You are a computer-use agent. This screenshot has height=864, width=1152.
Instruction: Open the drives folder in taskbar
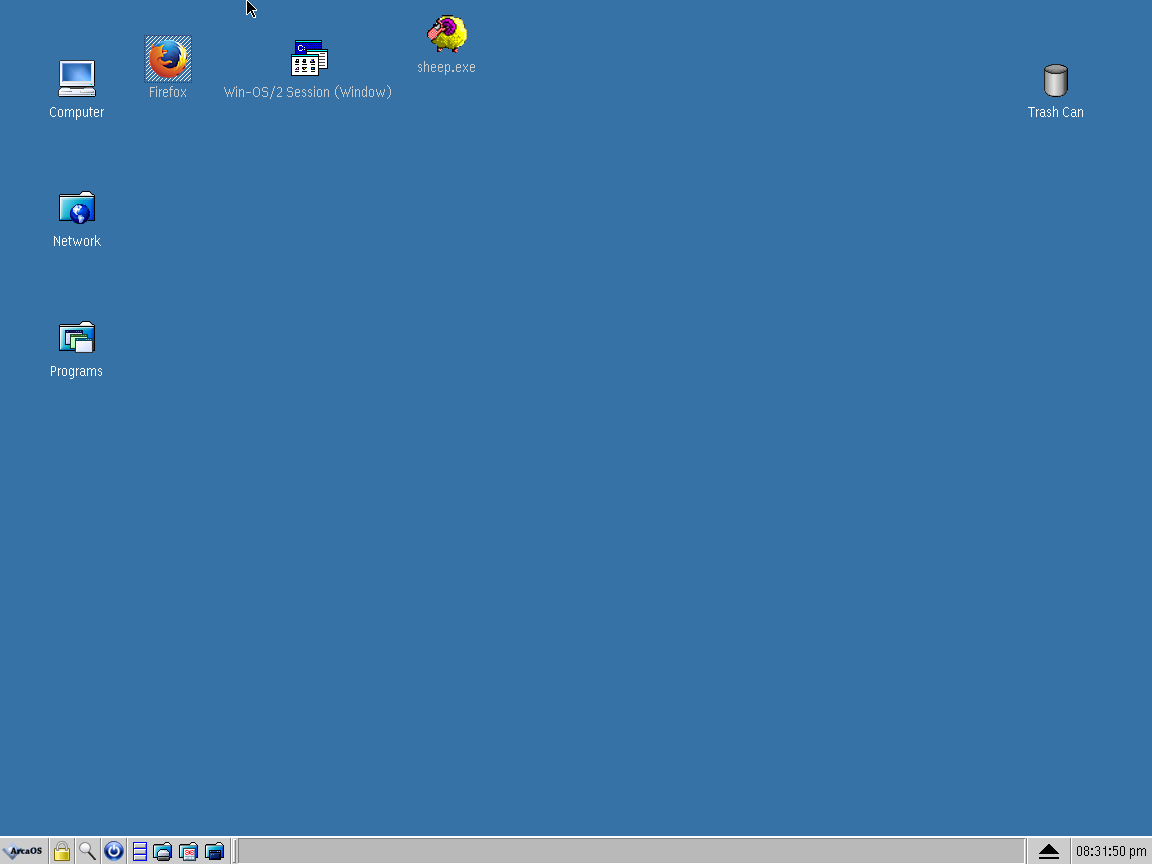[163, 851]
